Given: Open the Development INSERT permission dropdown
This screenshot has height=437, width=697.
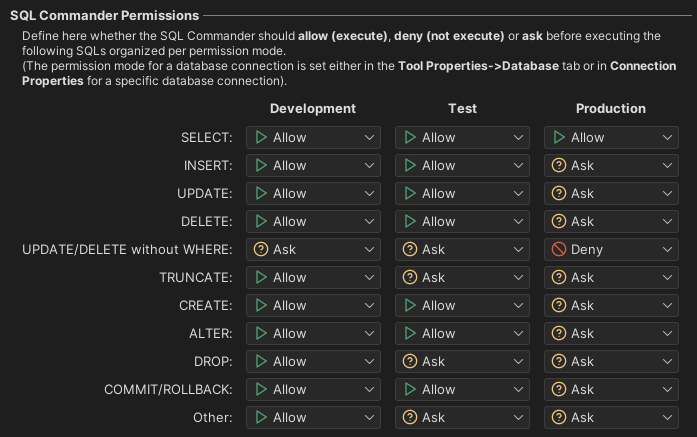Looking at the screenshot, I should click(313, 165).
